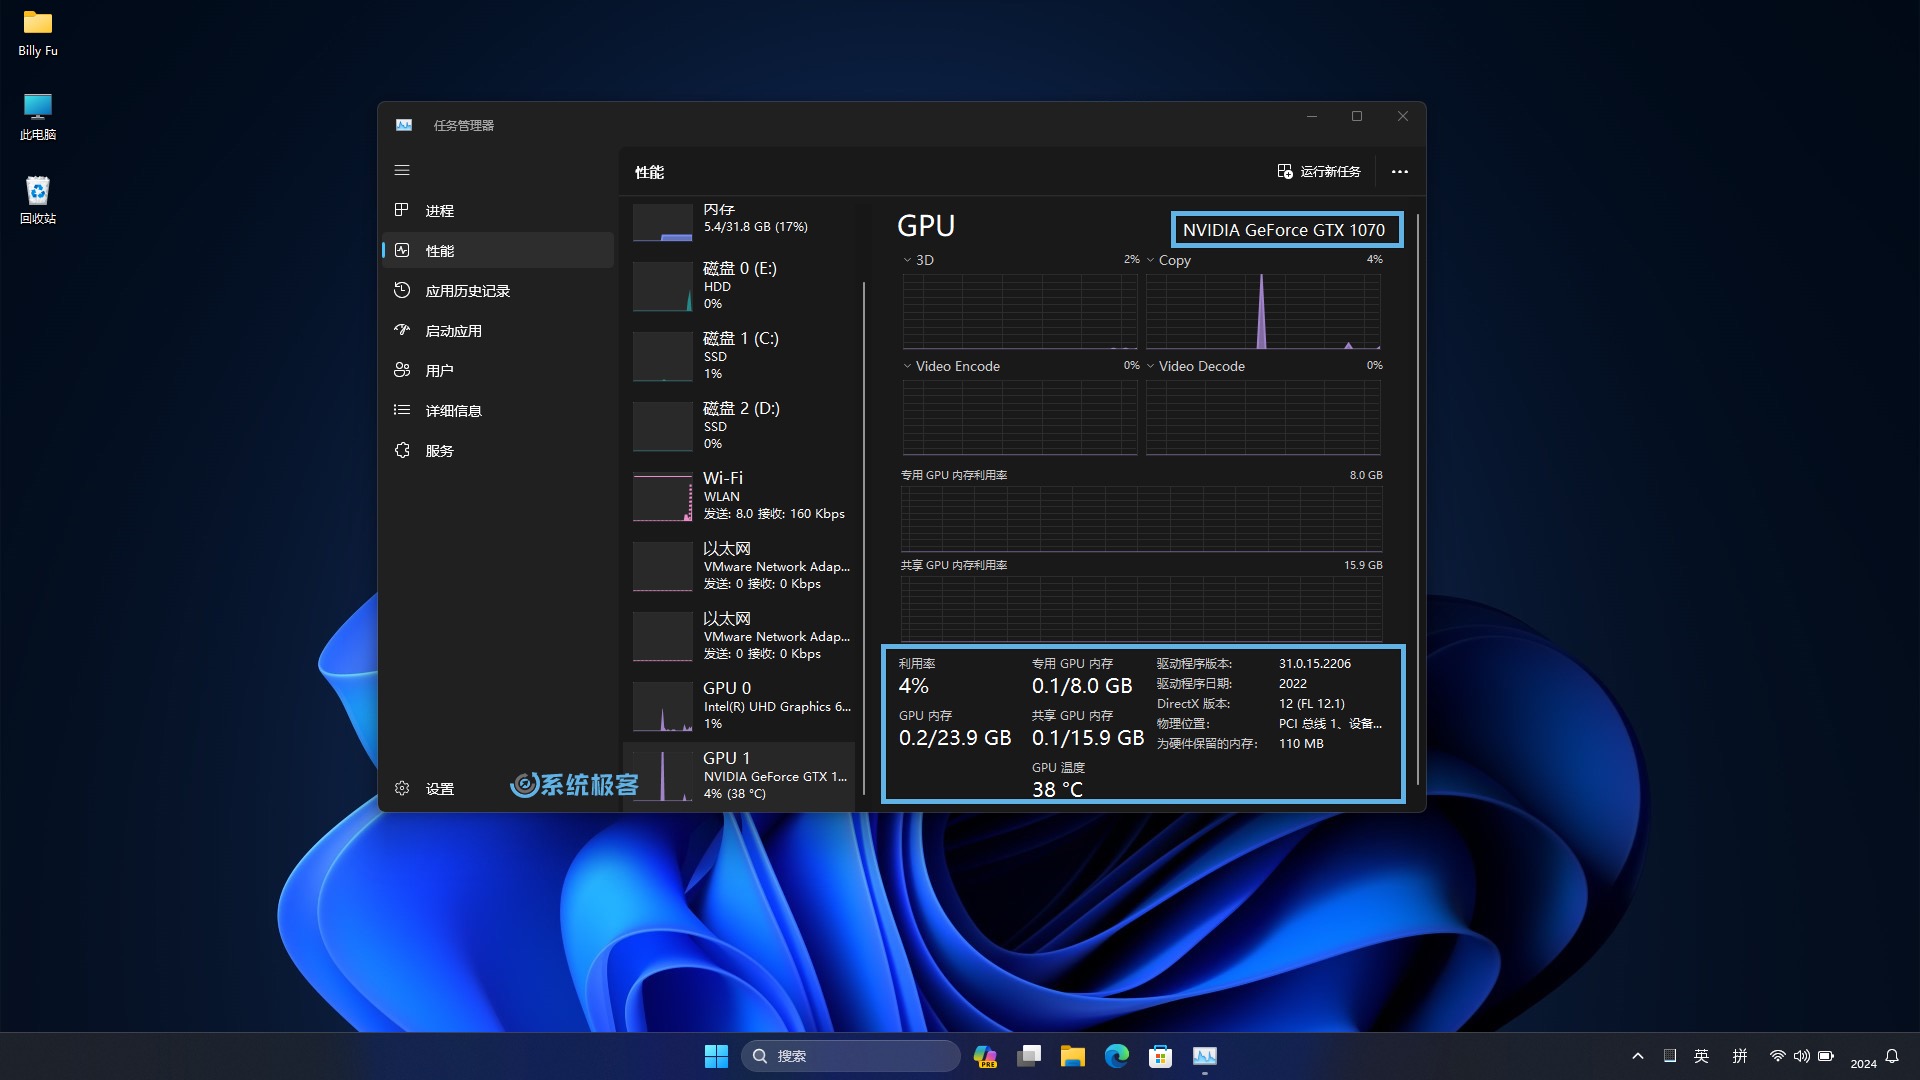
Task: Open the Copy graph engine dropdown
Action: 1150,260
